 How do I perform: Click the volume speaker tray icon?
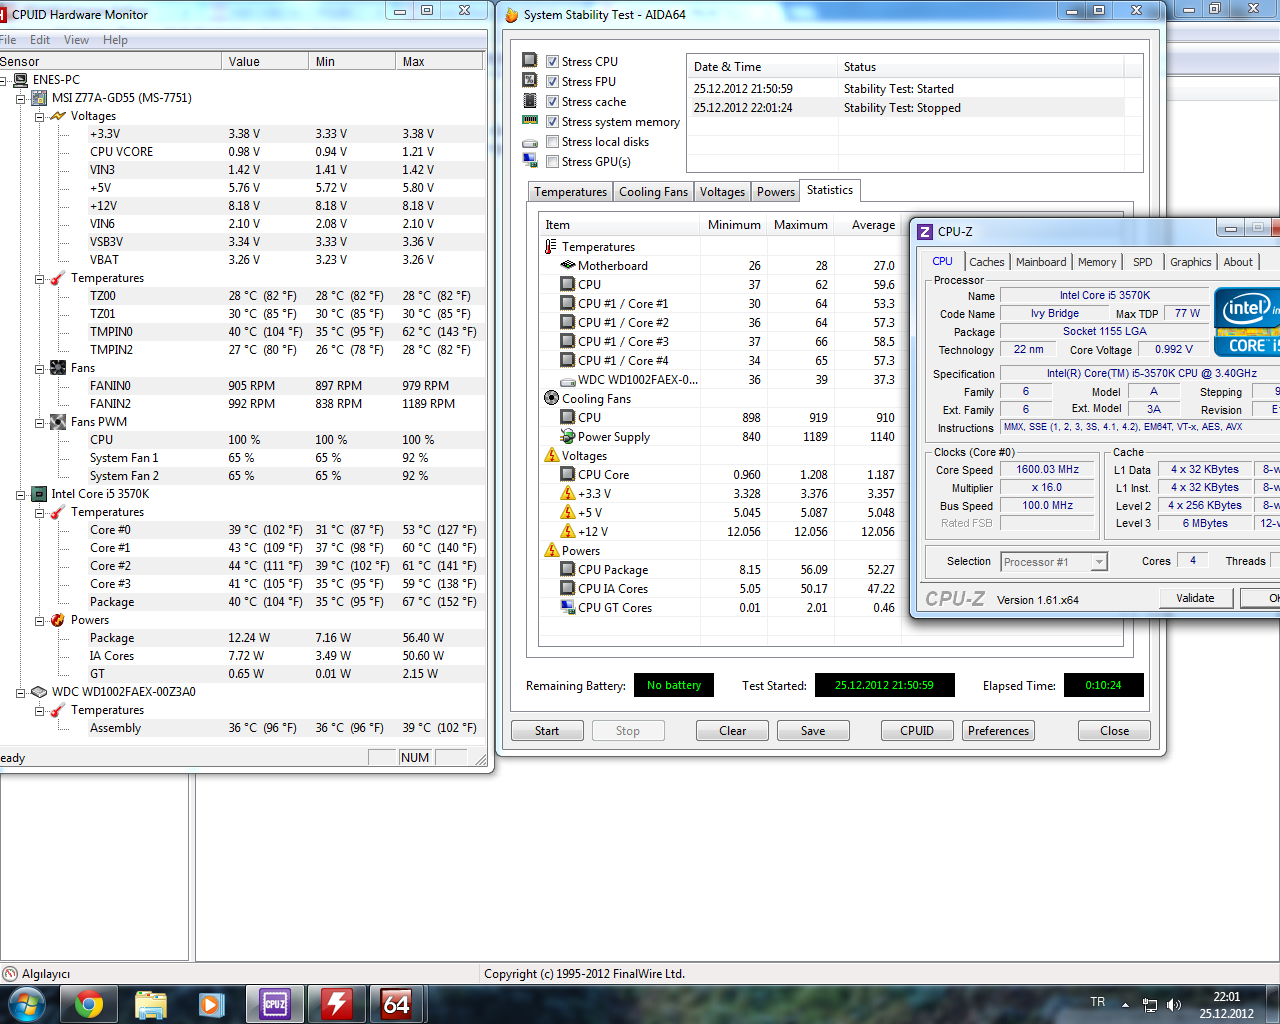1174,1005
